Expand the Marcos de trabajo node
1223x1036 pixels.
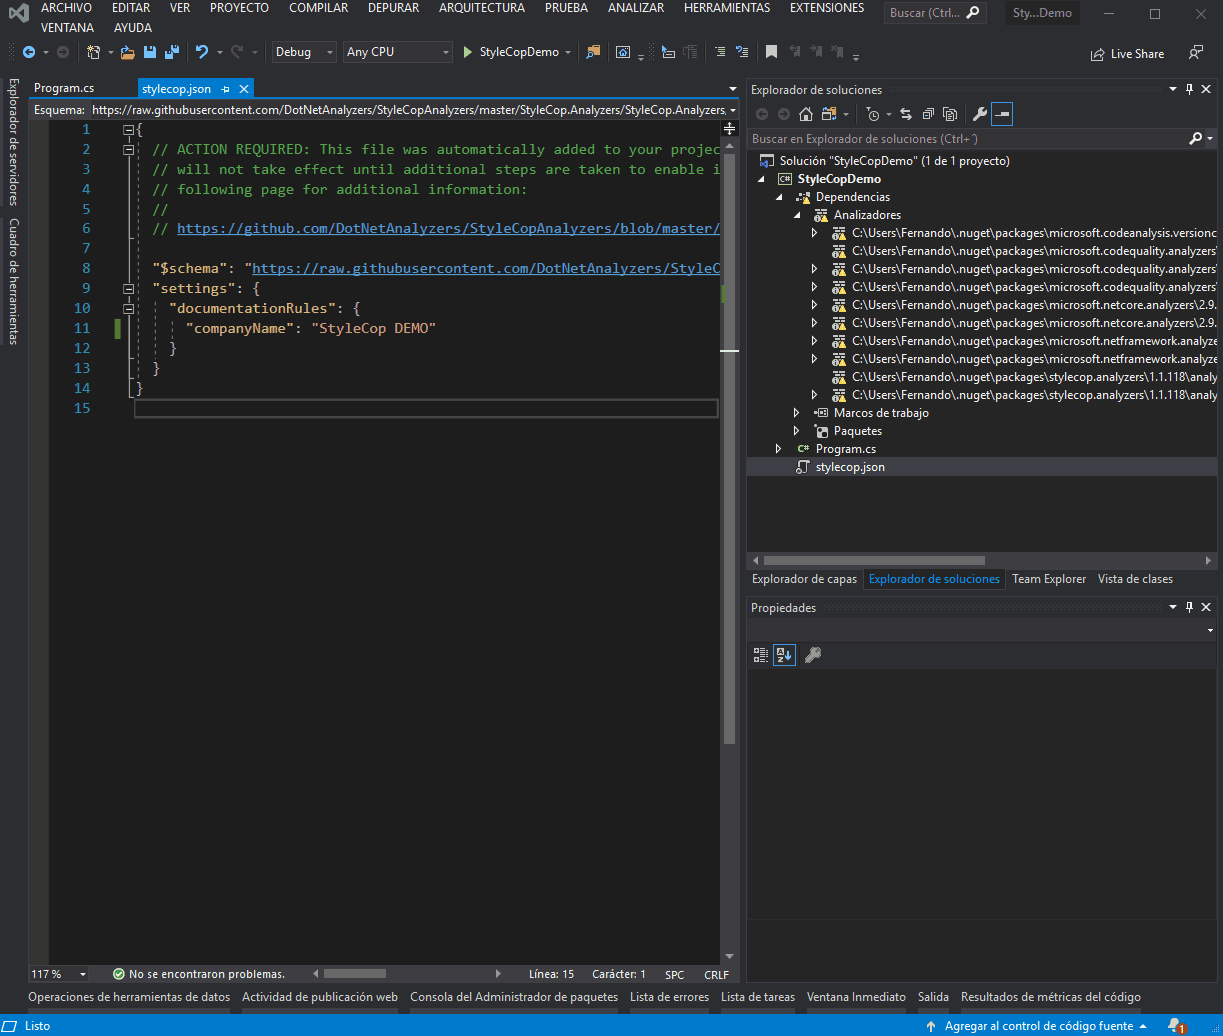(x=797, y=413)
